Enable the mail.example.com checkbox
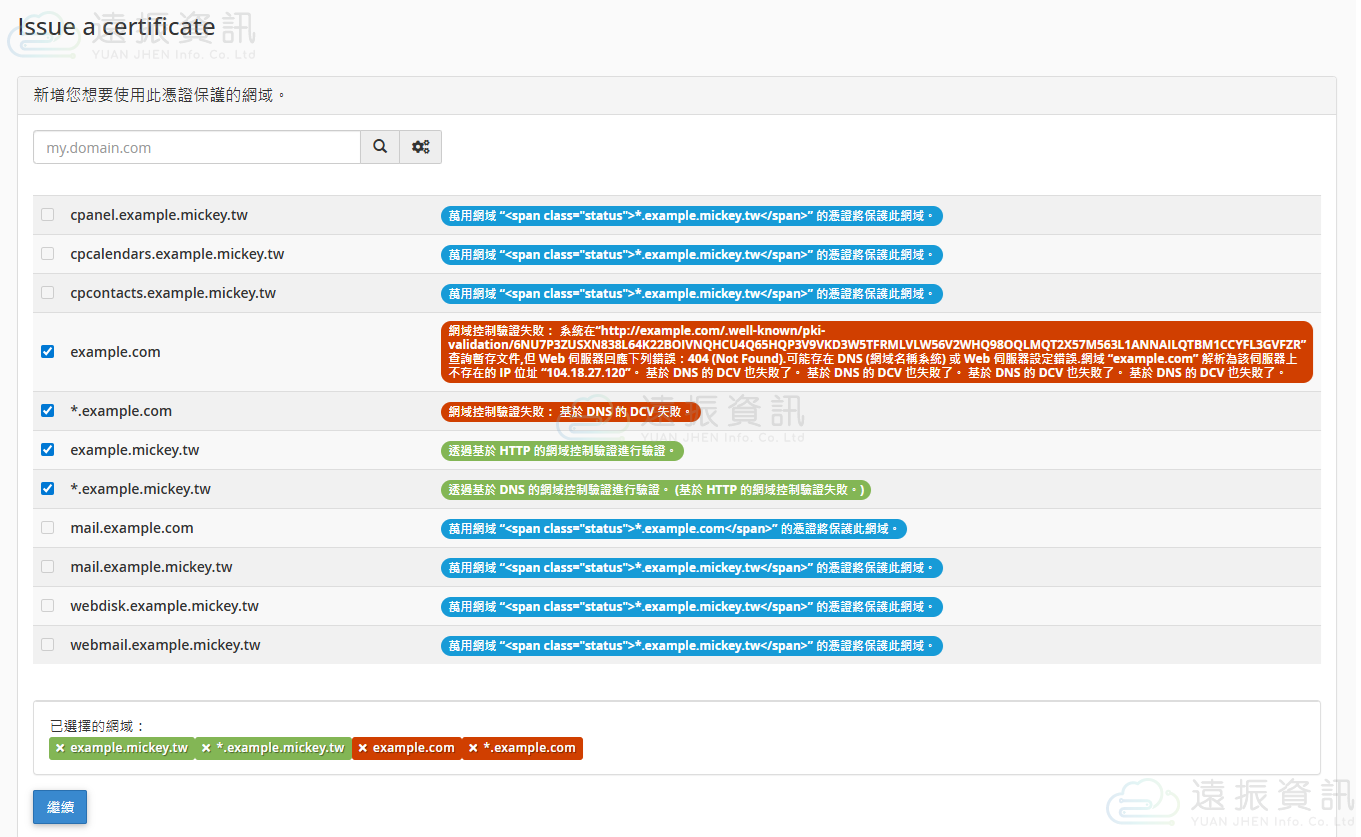This screenshot has width=1361, height=837. click(x=48, y=528)
